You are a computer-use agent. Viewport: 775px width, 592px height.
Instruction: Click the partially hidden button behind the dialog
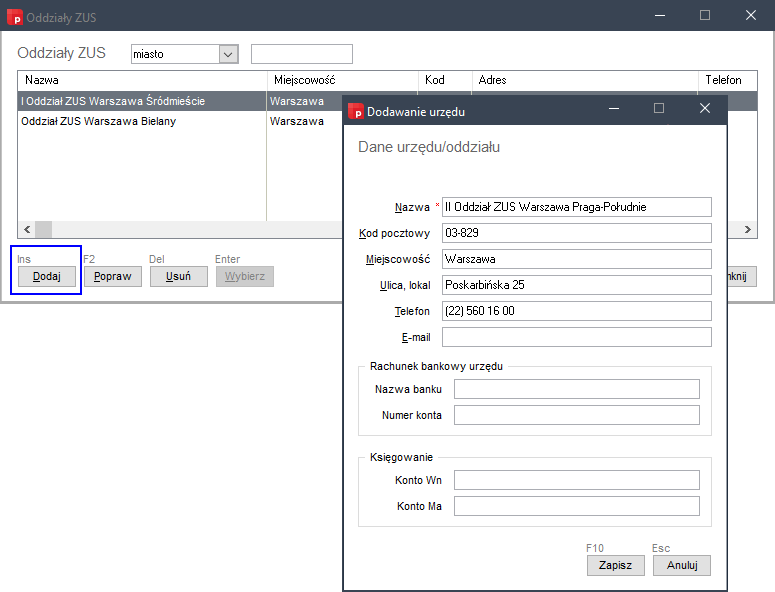pos(742,276)
